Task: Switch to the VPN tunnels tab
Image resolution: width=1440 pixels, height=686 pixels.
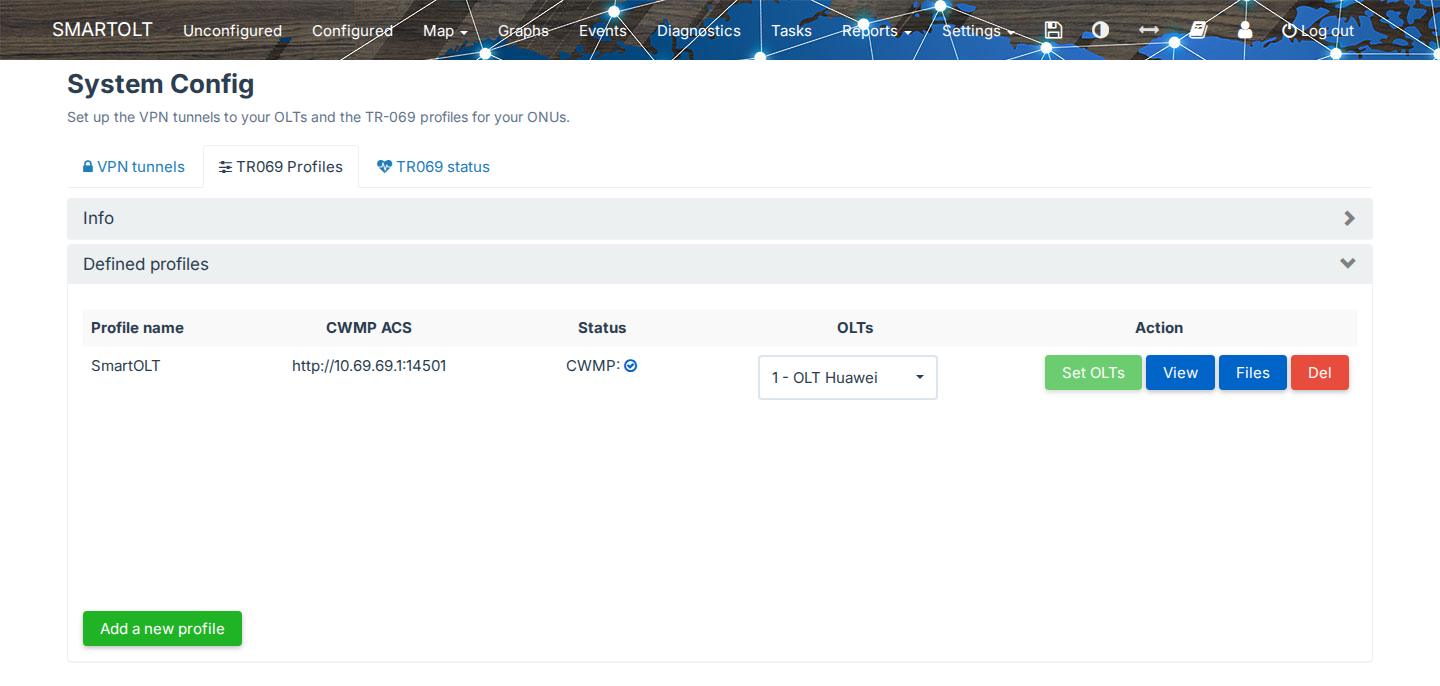Action: pos(134,167)
